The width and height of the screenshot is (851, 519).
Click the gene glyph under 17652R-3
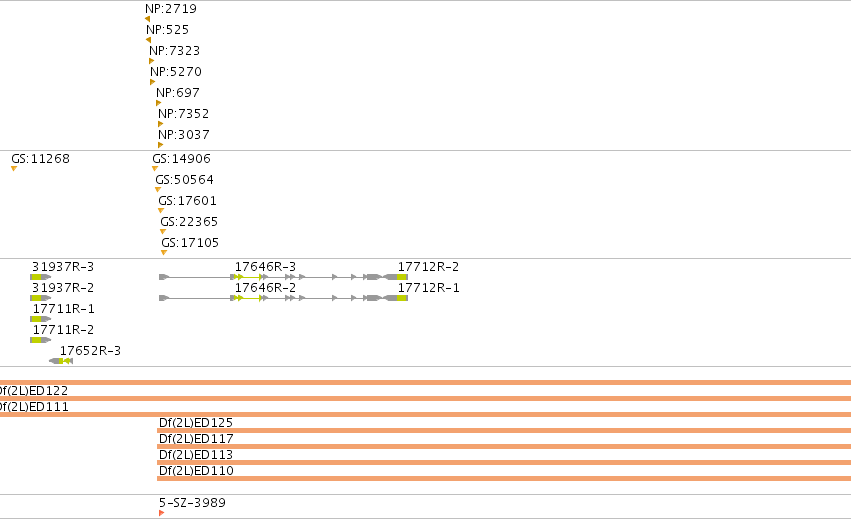pos(61,361)
